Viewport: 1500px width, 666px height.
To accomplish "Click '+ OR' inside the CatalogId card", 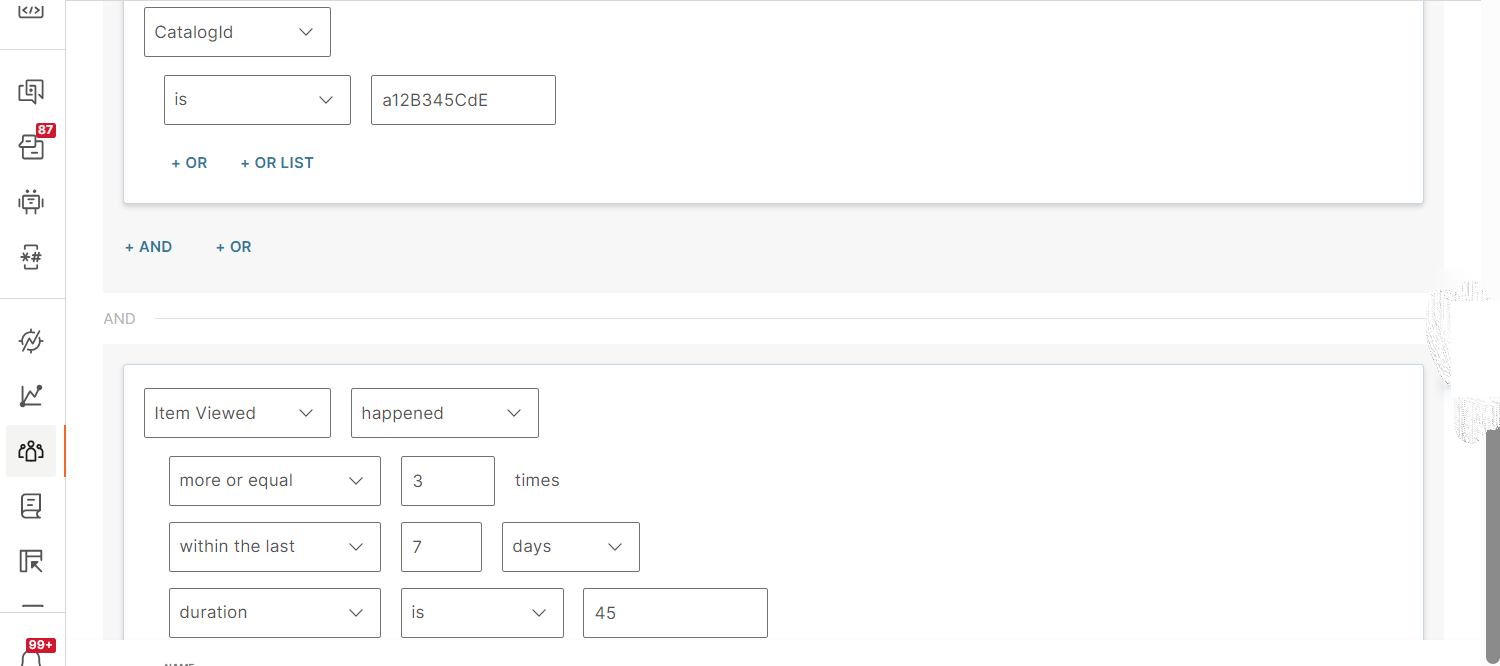I will tap(190, 163).
